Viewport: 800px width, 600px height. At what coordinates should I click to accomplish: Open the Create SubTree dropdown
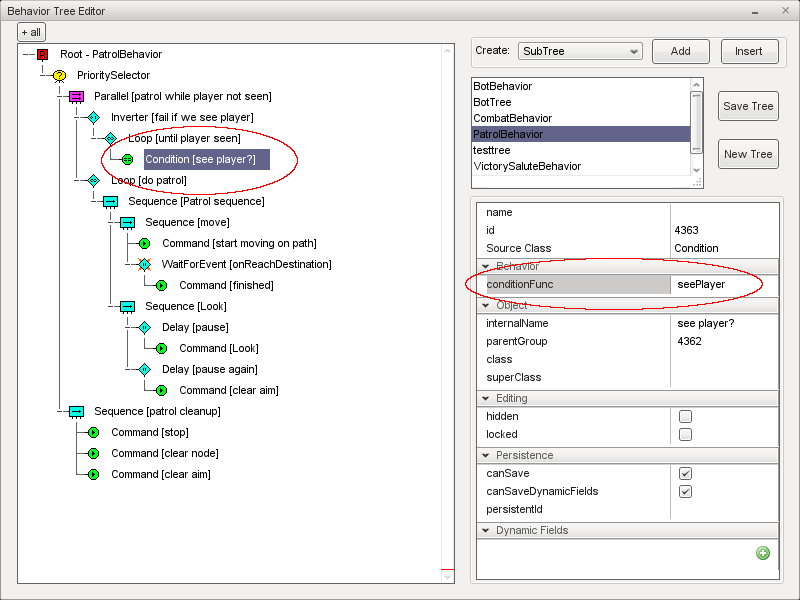pos(580,51)
